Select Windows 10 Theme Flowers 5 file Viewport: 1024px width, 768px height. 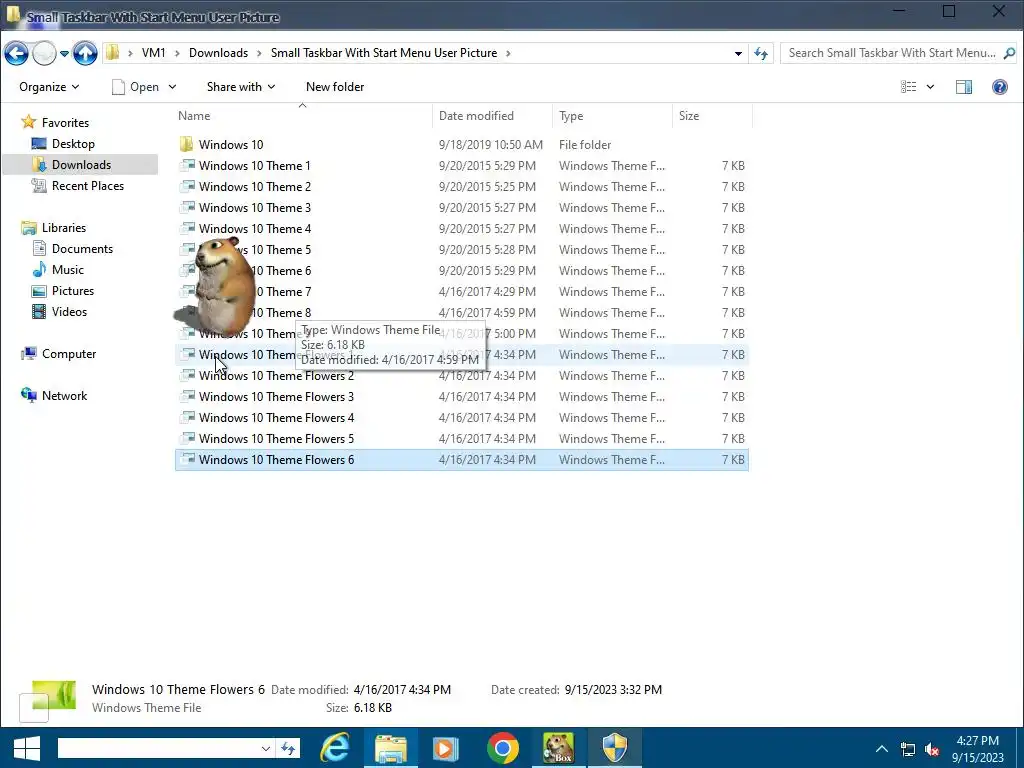click(x=276, y=438)
